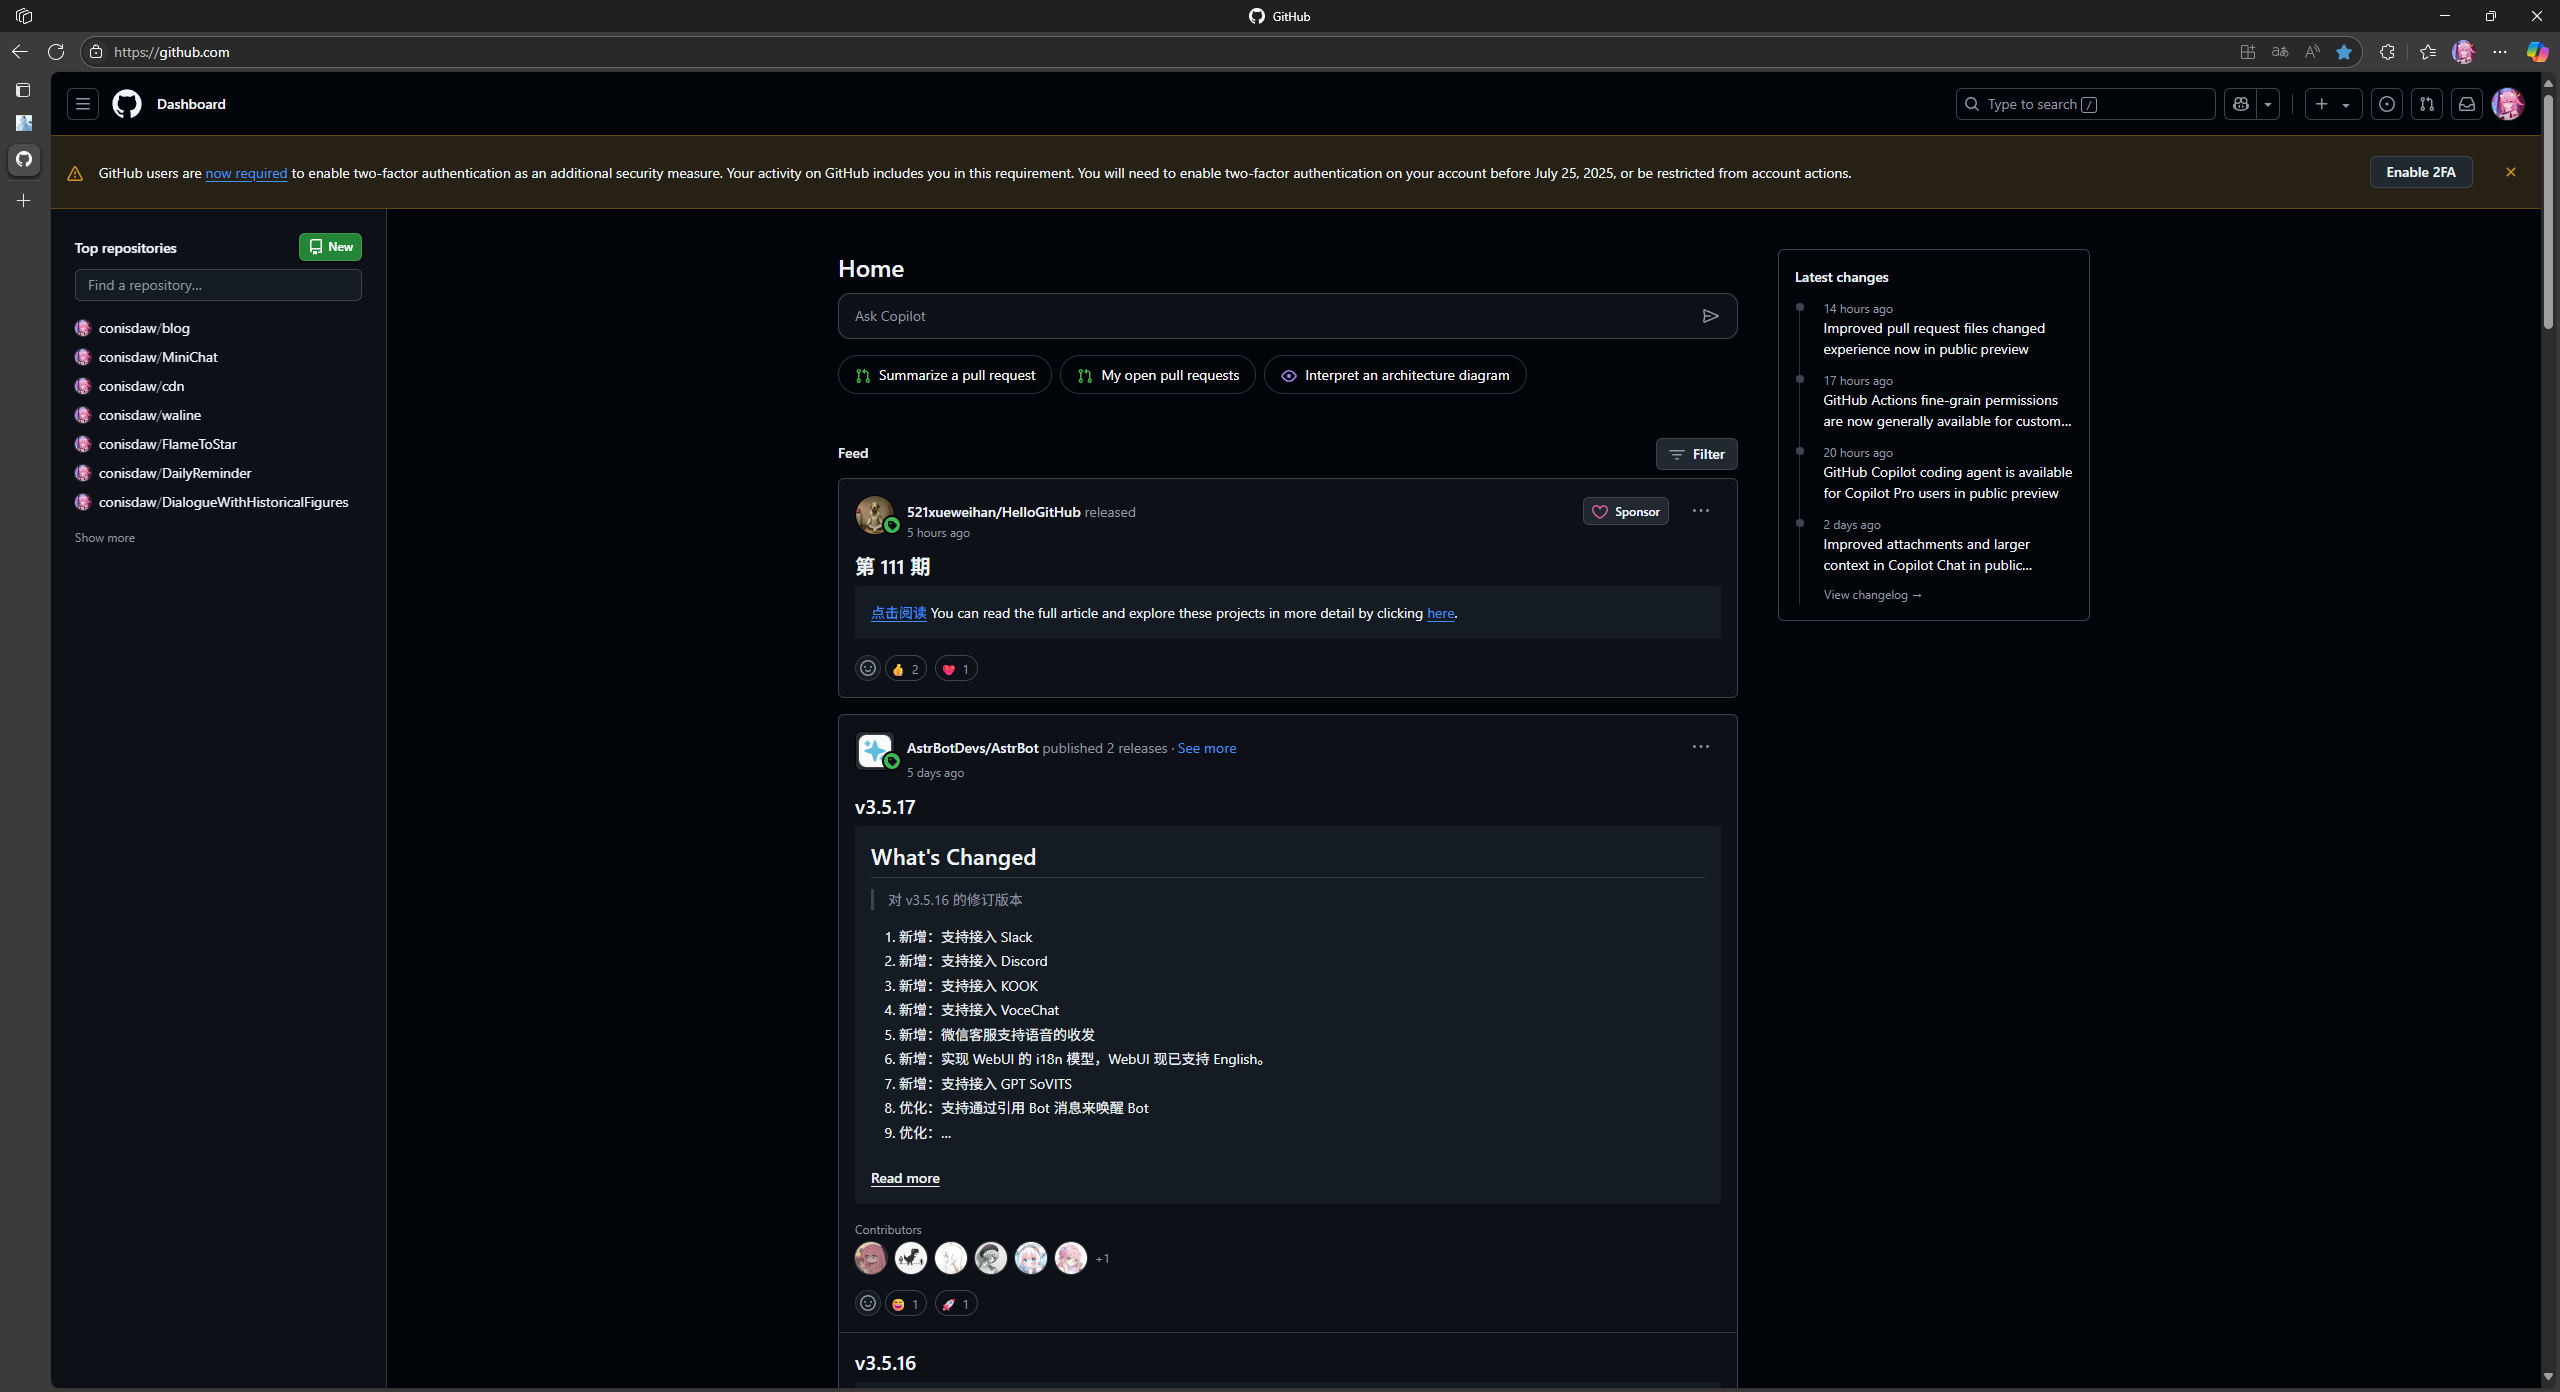
Task: Open the v3.5.17 release title
Action: [x=885, y=807]
